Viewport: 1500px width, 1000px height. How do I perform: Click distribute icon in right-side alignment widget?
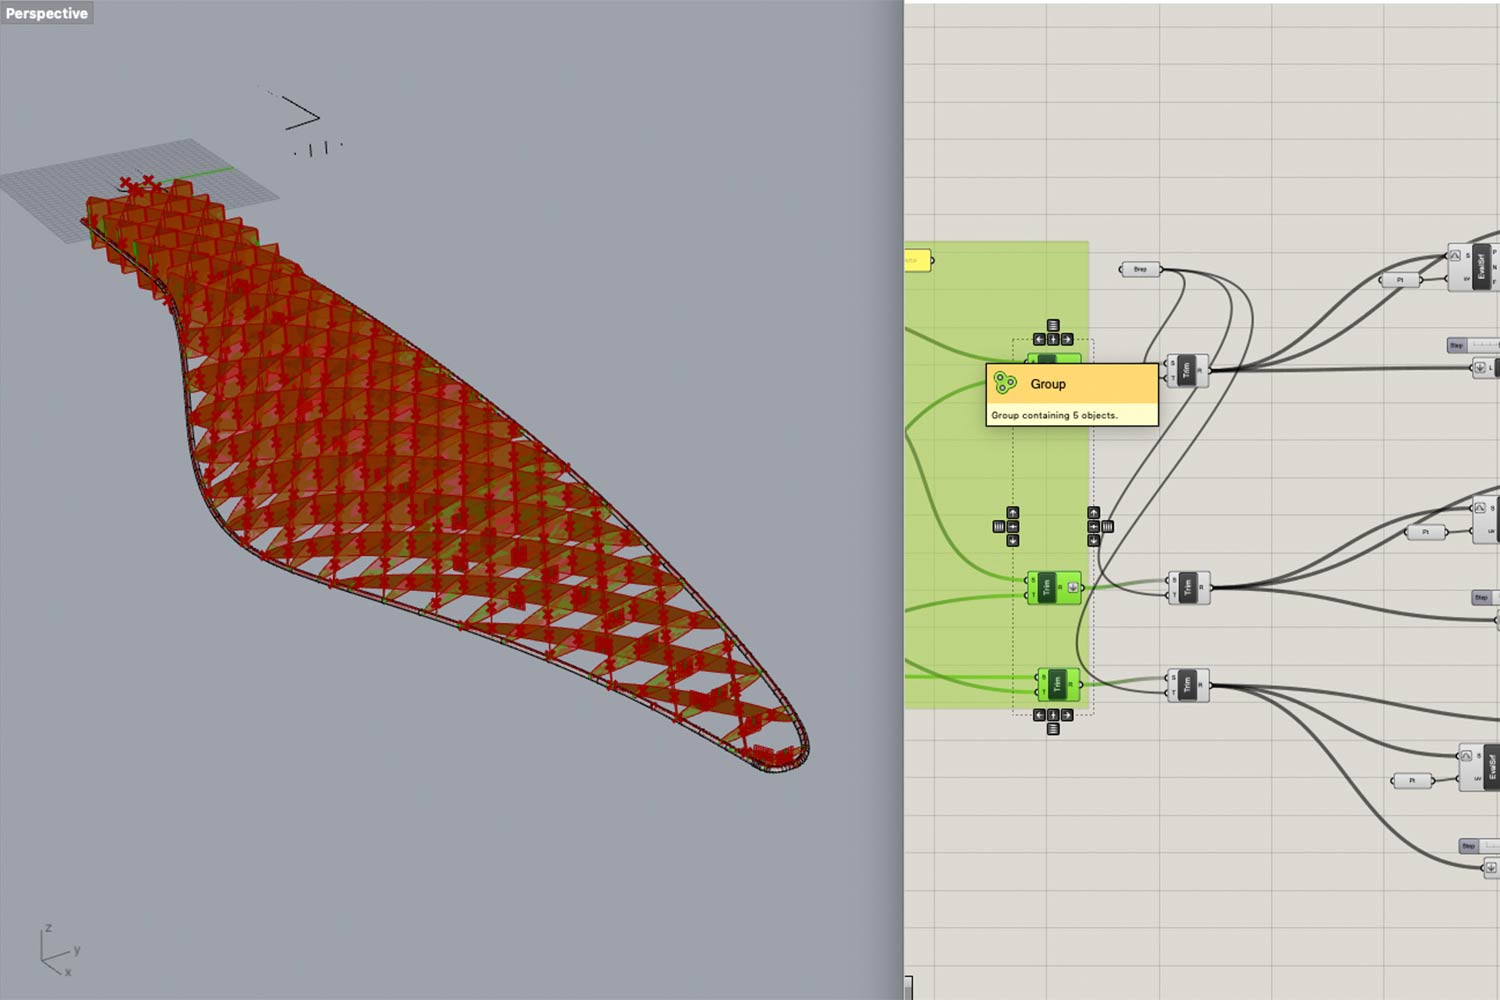click(x=1107, y=527)
